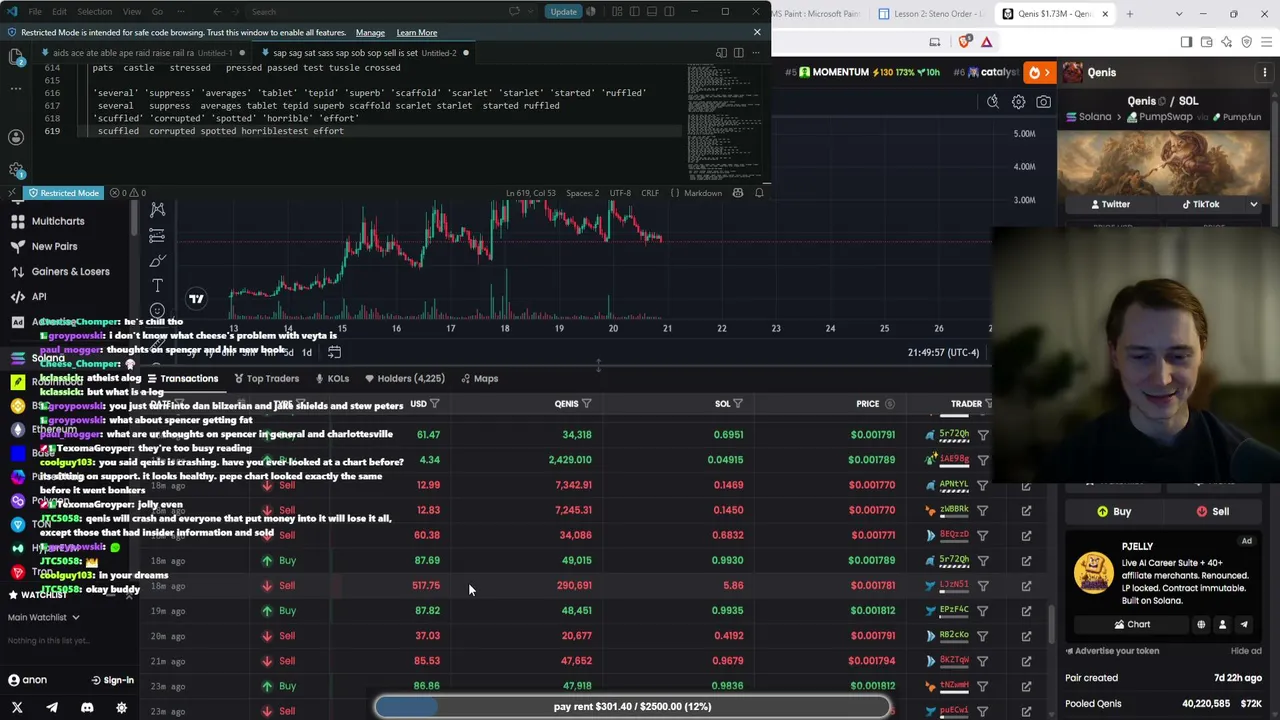Open Brave Leo AI sparkle icon
This screenshot has width=1280, height=720.
pyautogui.click(x=1227, y=42)
